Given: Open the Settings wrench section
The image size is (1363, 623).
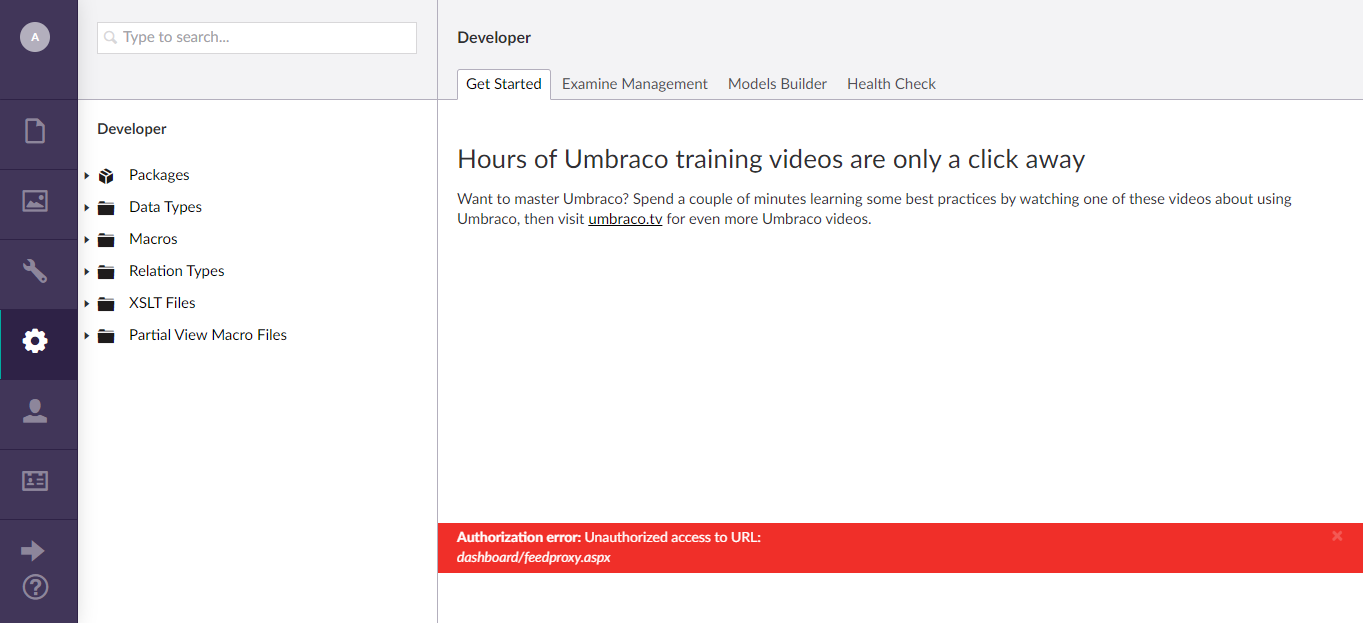Looking at the screenshot, I should pos(35,271).
